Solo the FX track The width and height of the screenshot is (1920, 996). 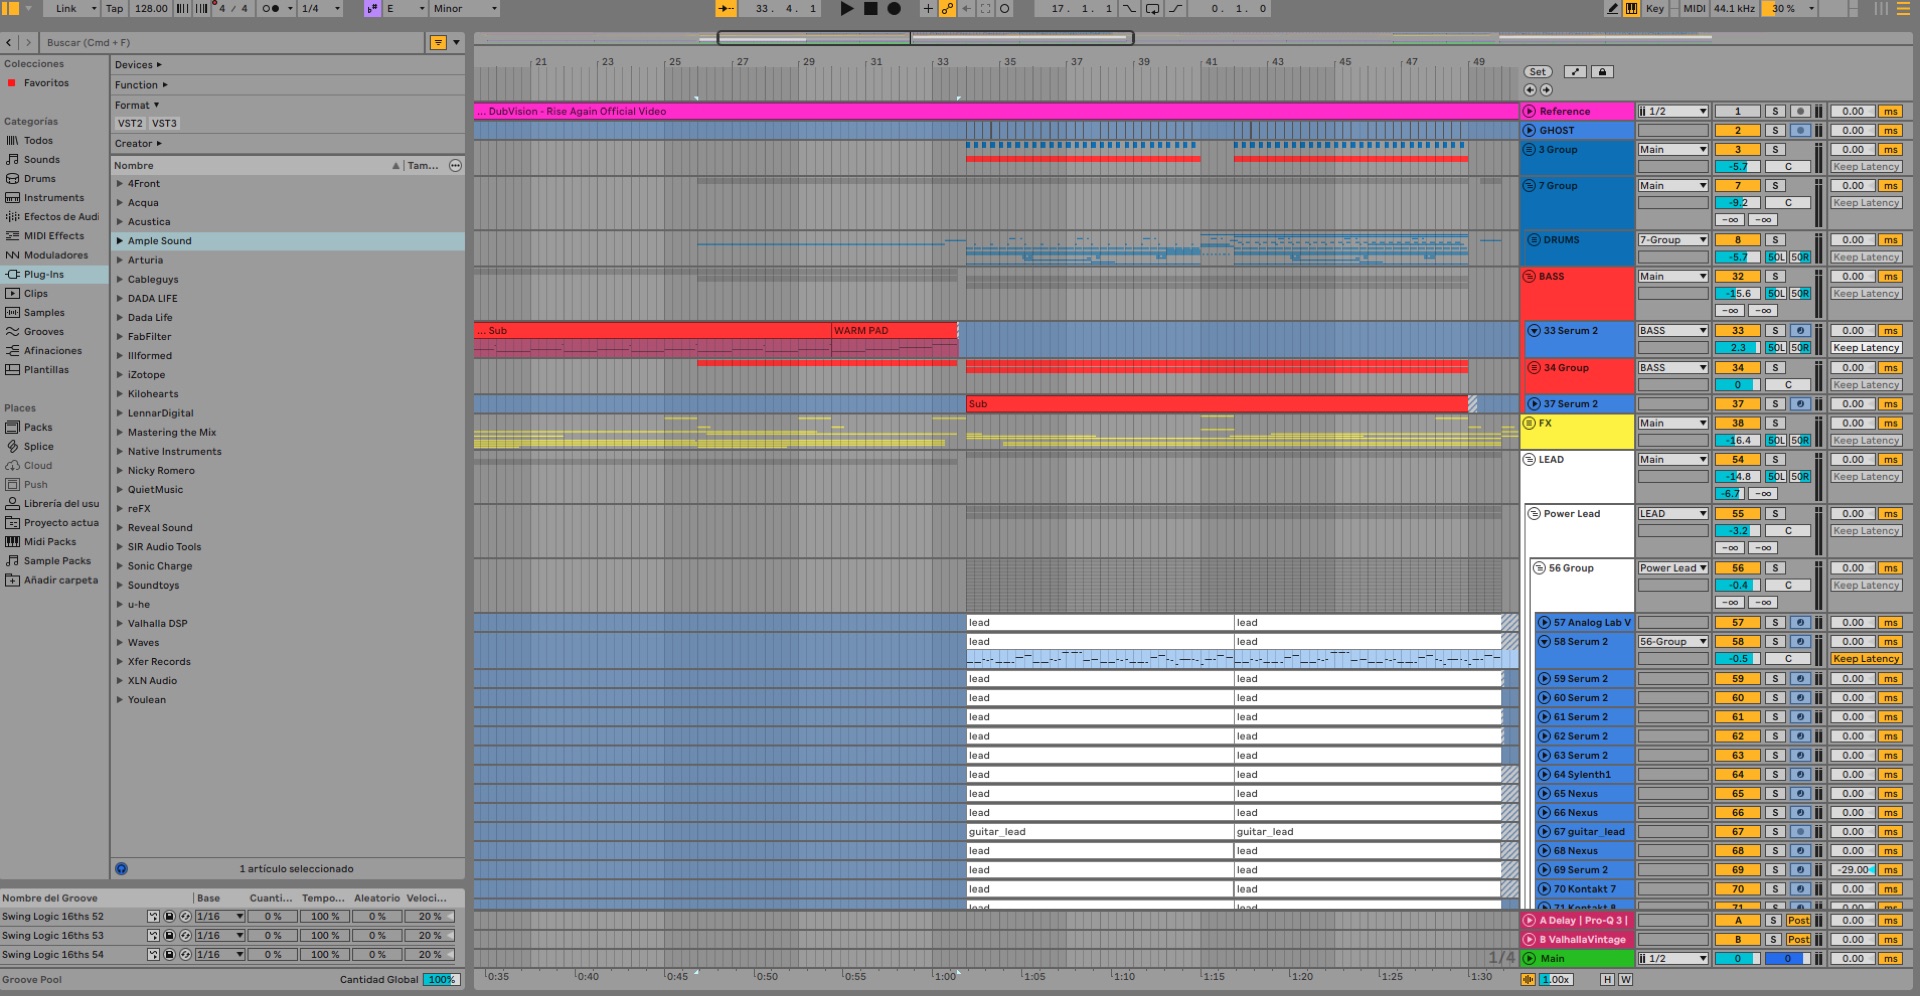point(1775,424)
